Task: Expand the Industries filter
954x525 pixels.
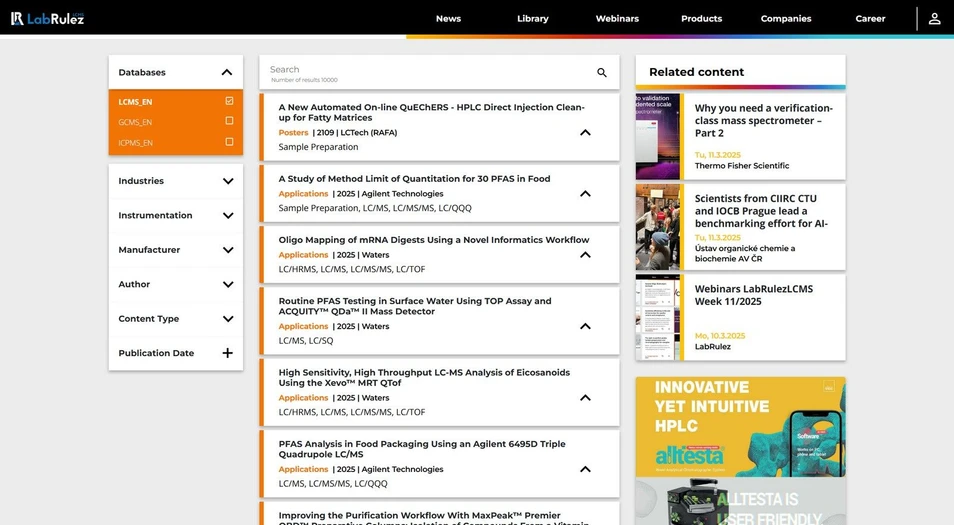Action: coord(228,181)
